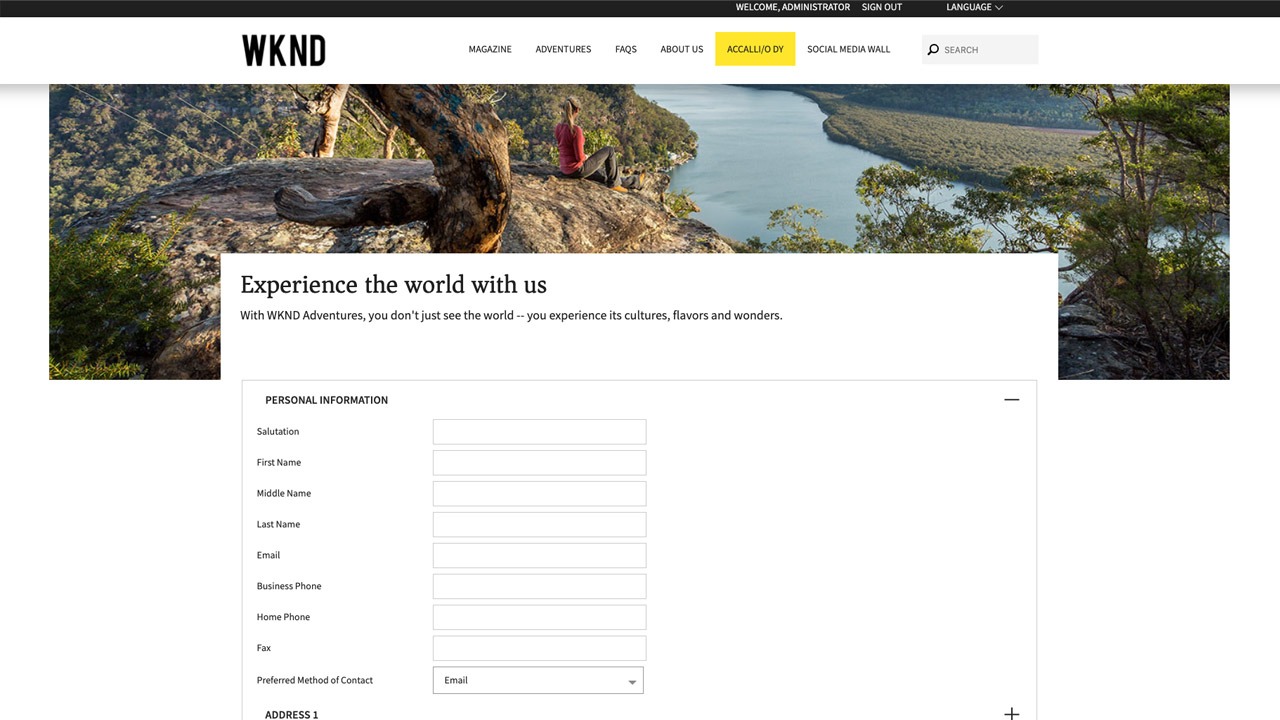This screenshot has width=1280, height=720.
Task: Click the Email text field
Action: click(540, 556)
